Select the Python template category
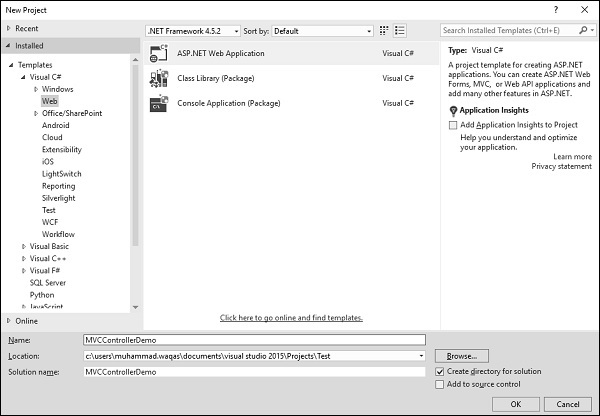This screenshot has width=600, height=416. click(42, 295)
